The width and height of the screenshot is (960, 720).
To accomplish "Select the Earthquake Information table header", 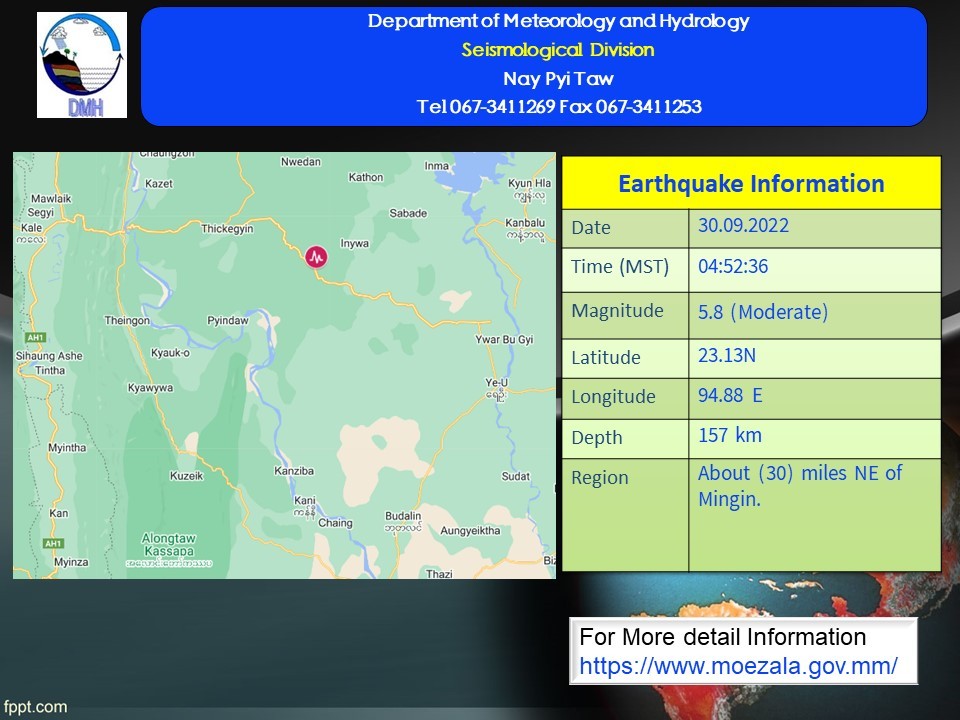I will pos(751,184).
